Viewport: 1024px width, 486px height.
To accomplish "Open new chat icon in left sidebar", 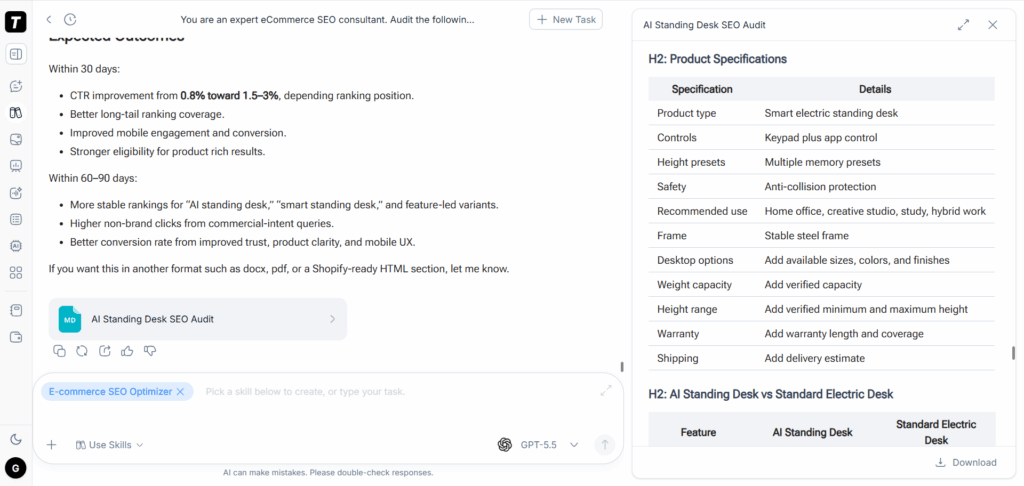I will (16, 86).
